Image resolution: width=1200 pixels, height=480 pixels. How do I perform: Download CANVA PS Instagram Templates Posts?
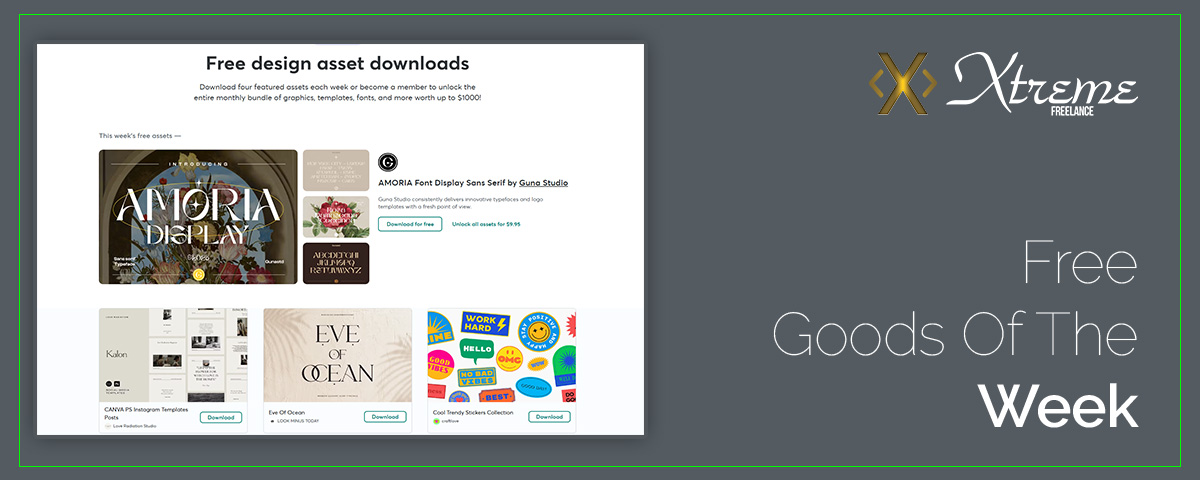(x=221, y=417)
